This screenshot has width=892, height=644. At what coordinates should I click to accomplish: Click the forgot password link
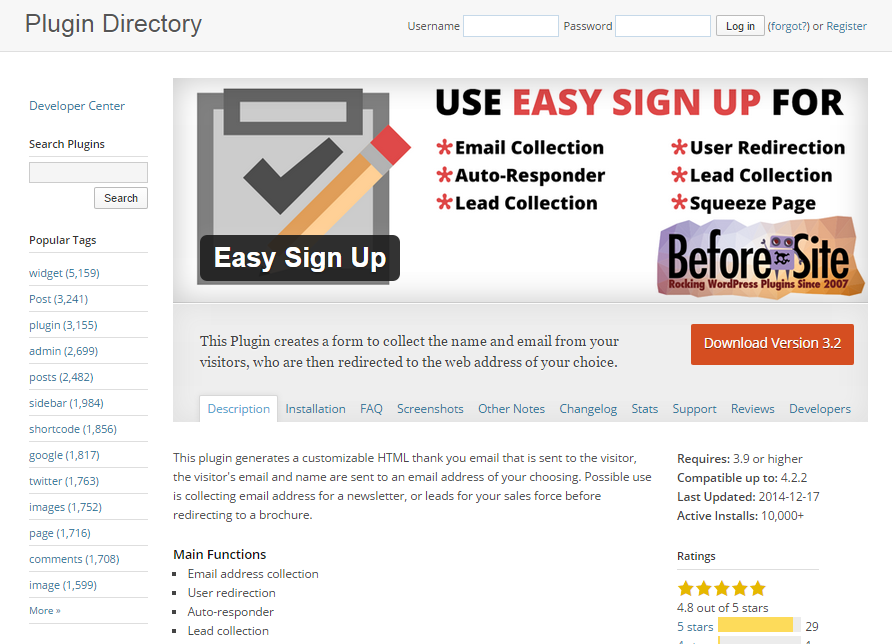[x=788, y=26]
